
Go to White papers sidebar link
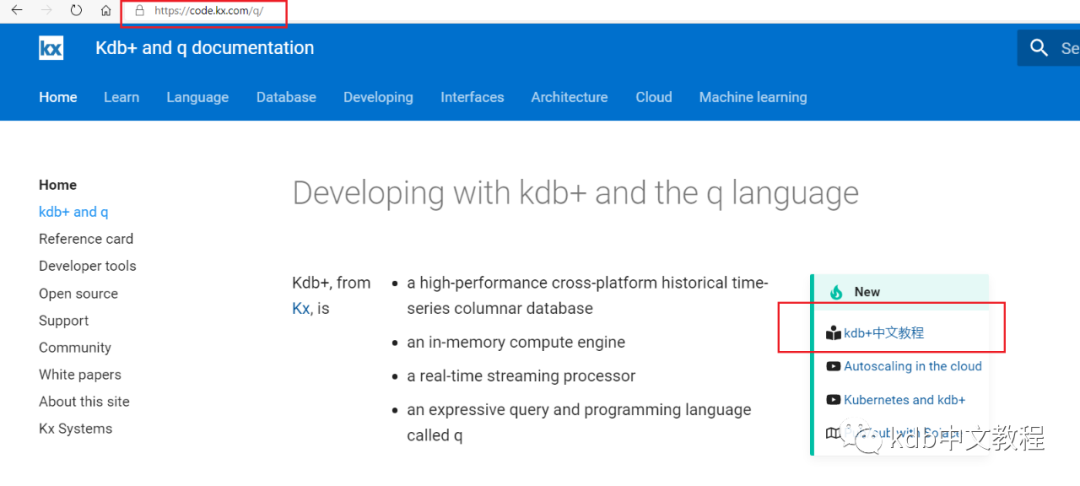80,374
